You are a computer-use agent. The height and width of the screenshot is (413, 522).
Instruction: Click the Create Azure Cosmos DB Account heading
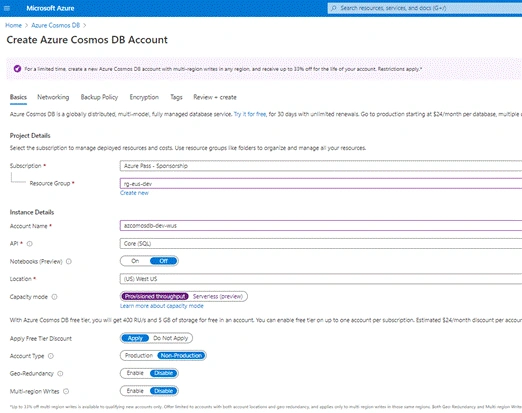[87, 40]
